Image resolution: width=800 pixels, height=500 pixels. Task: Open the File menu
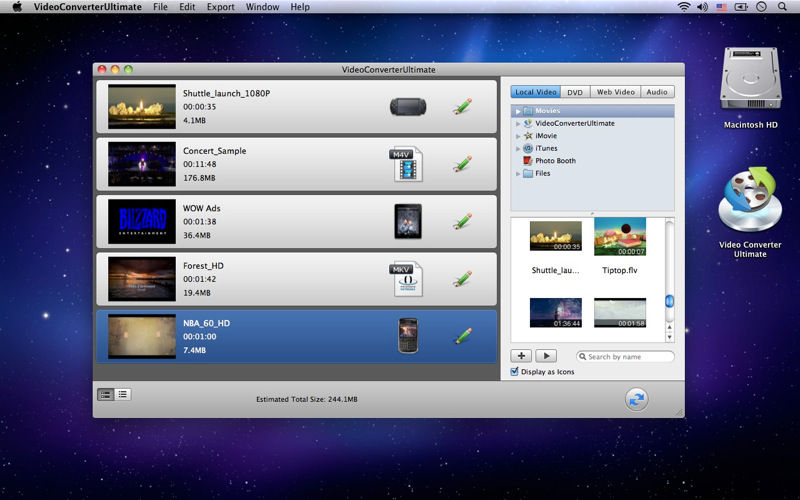(x=160, y=7)
